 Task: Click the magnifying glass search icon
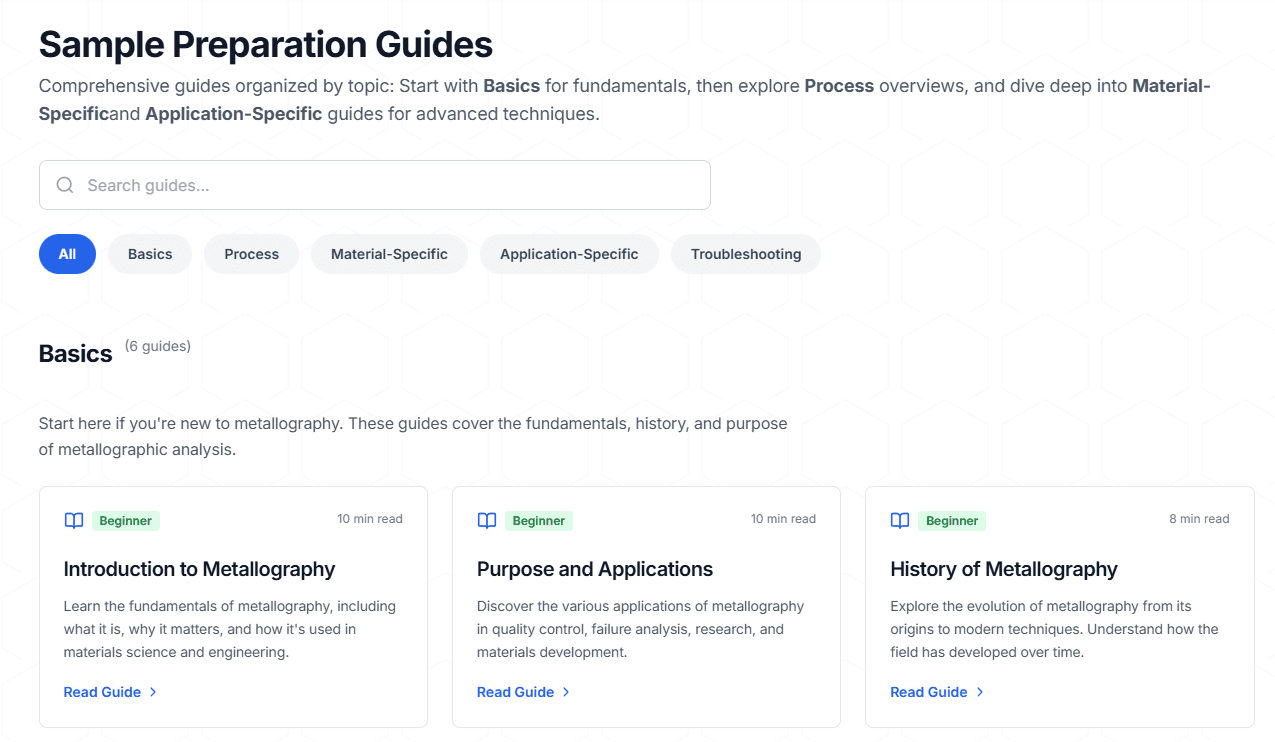tap(64, 185)
